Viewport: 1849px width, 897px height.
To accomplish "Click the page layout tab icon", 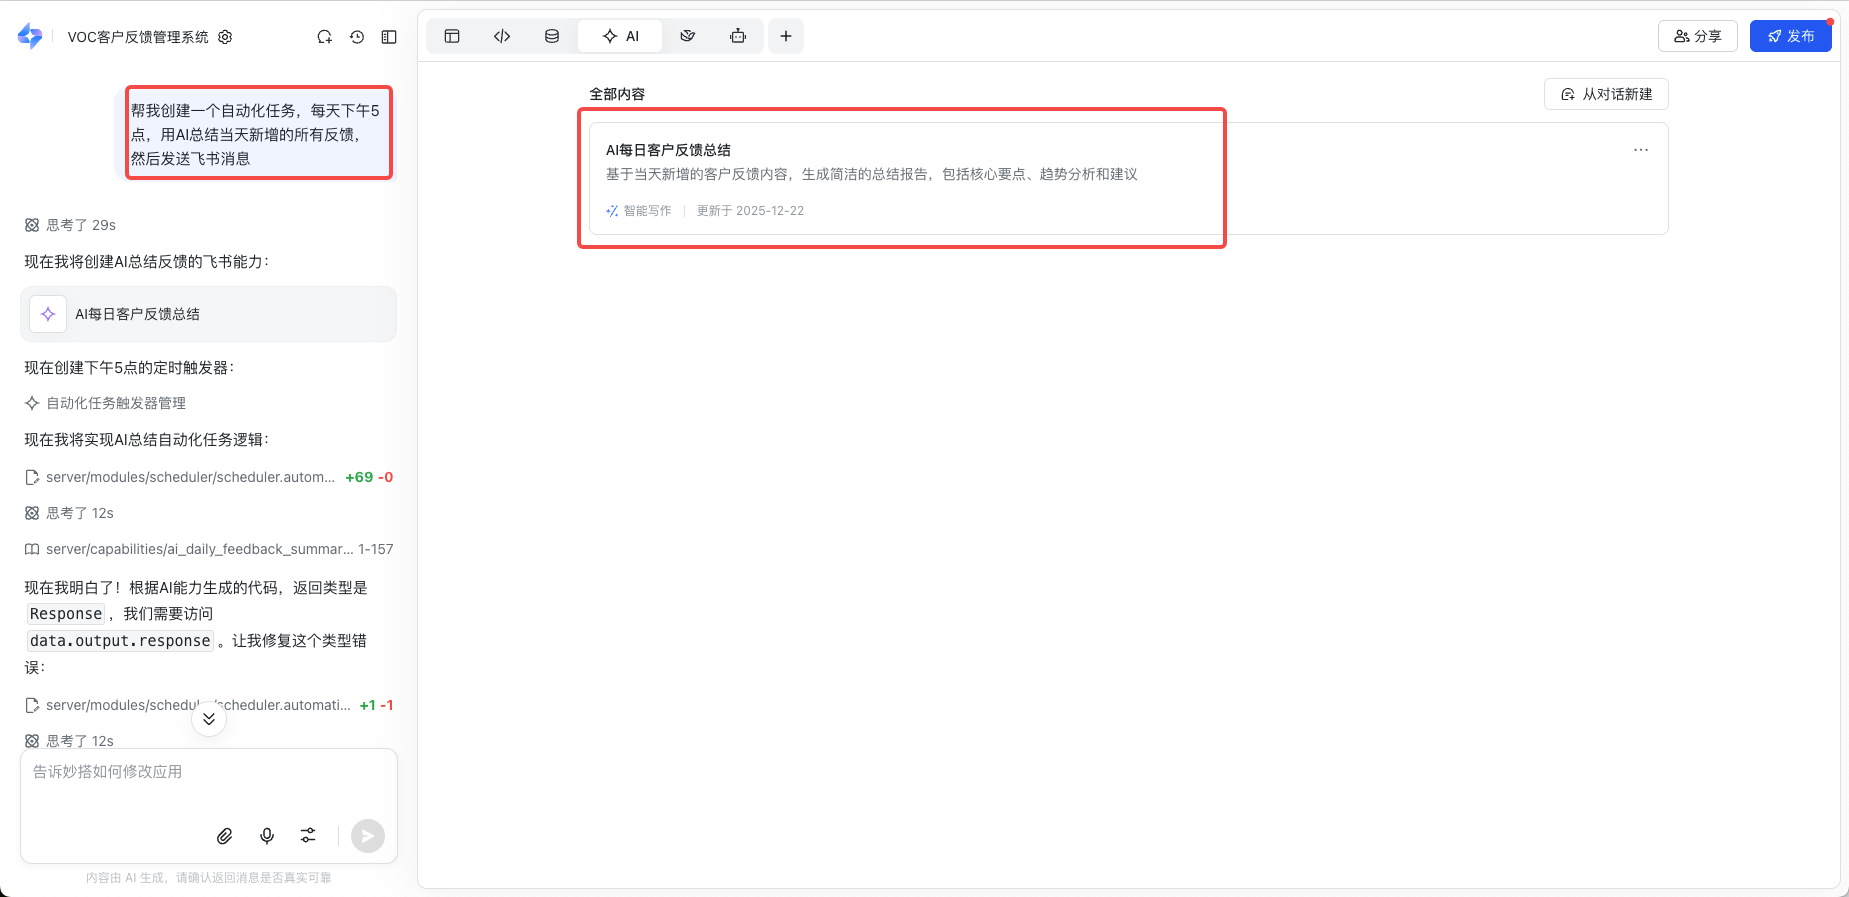I will (x=452, y=36).
